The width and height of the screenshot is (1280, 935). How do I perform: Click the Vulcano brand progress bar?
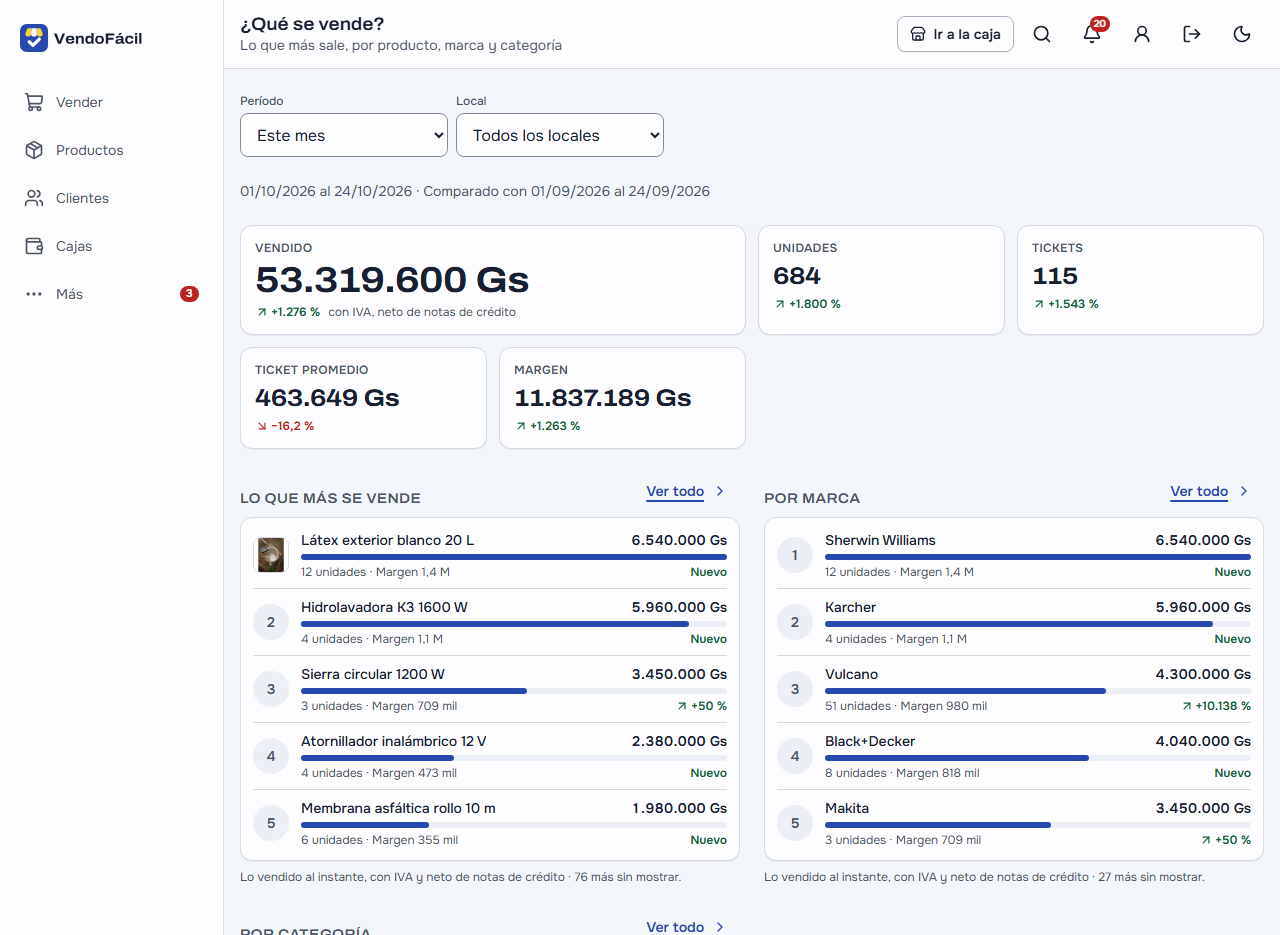point(1038,691)
